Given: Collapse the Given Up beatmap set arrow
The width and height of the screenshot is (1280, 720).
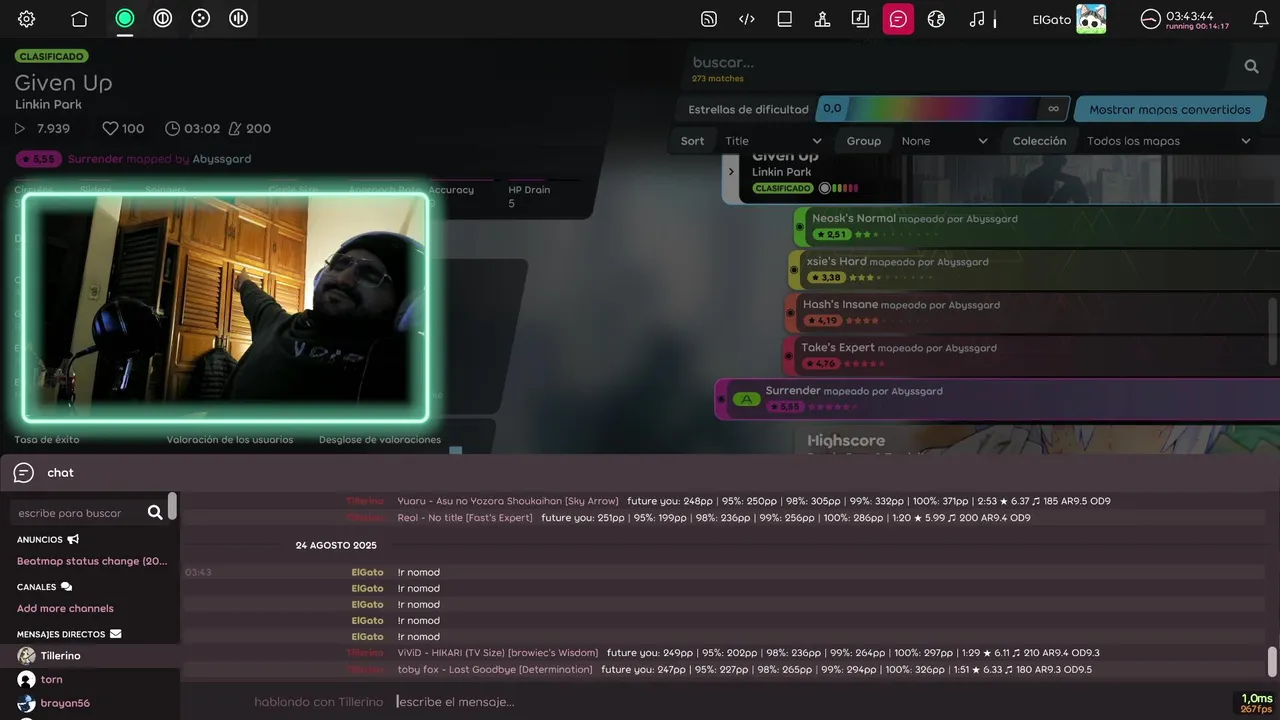Looking at the screenshot, I should tap(730, 171).
